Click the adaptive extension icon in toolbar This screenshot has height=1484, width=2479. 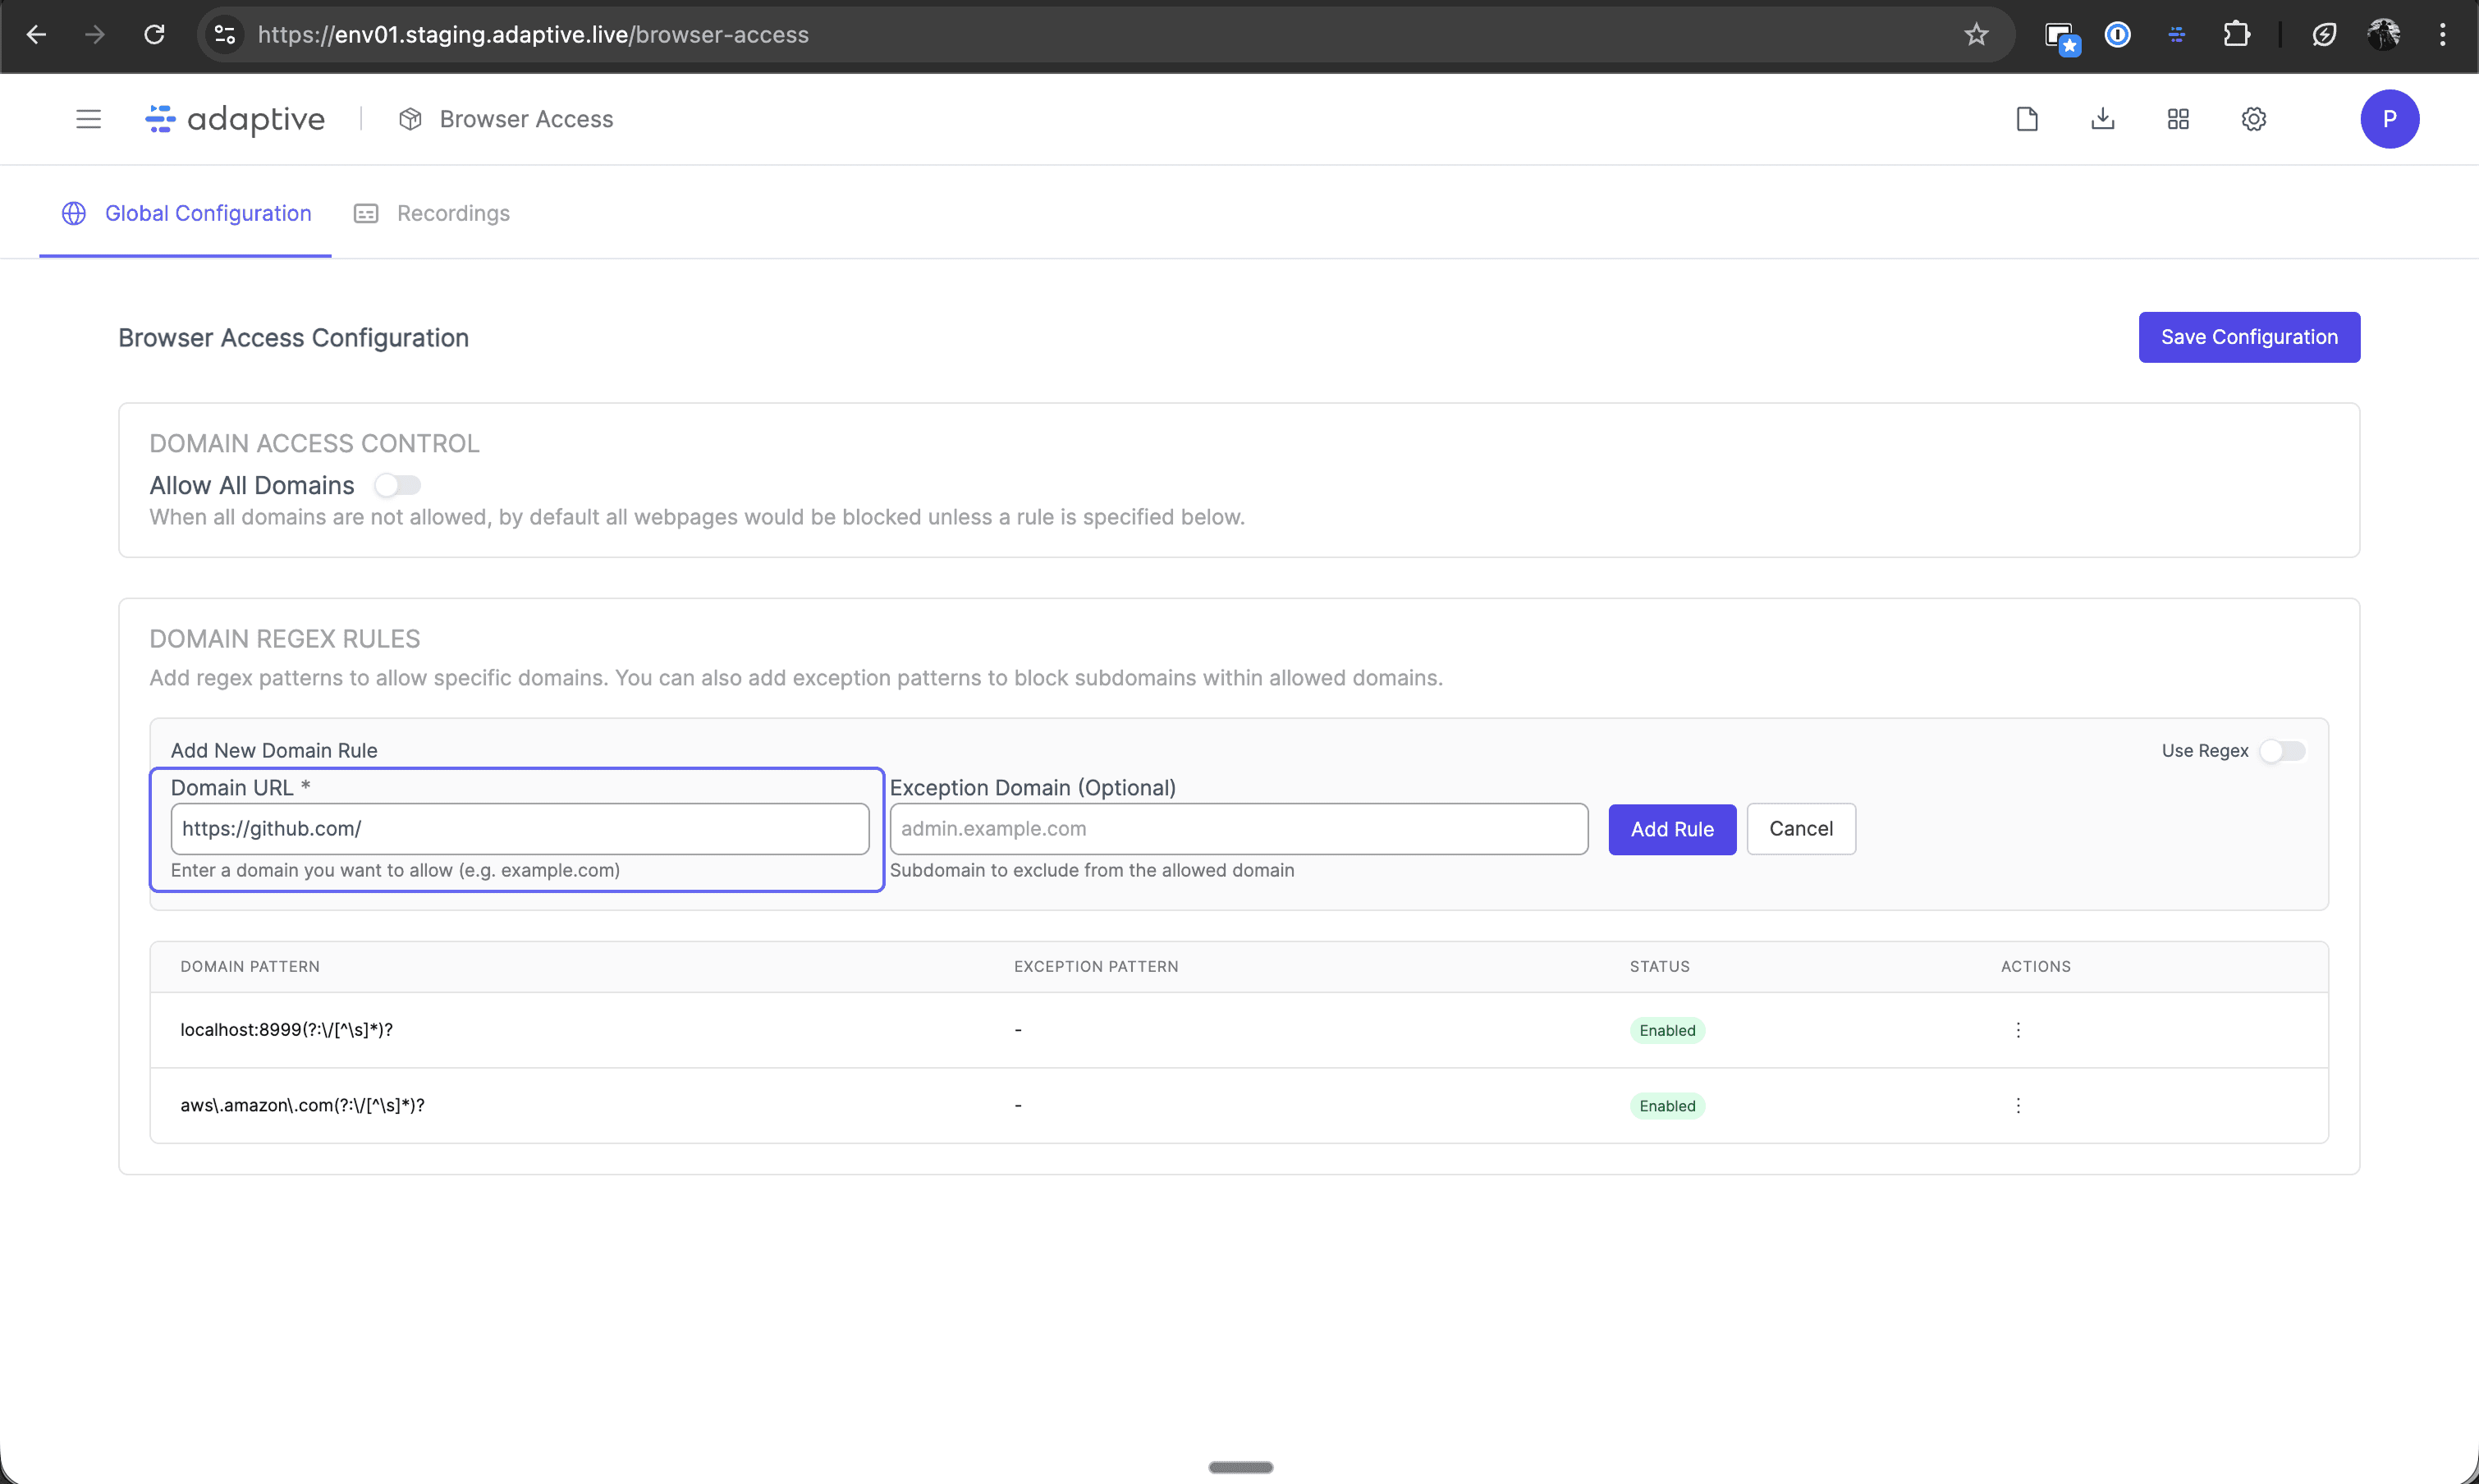(2177, 35)
